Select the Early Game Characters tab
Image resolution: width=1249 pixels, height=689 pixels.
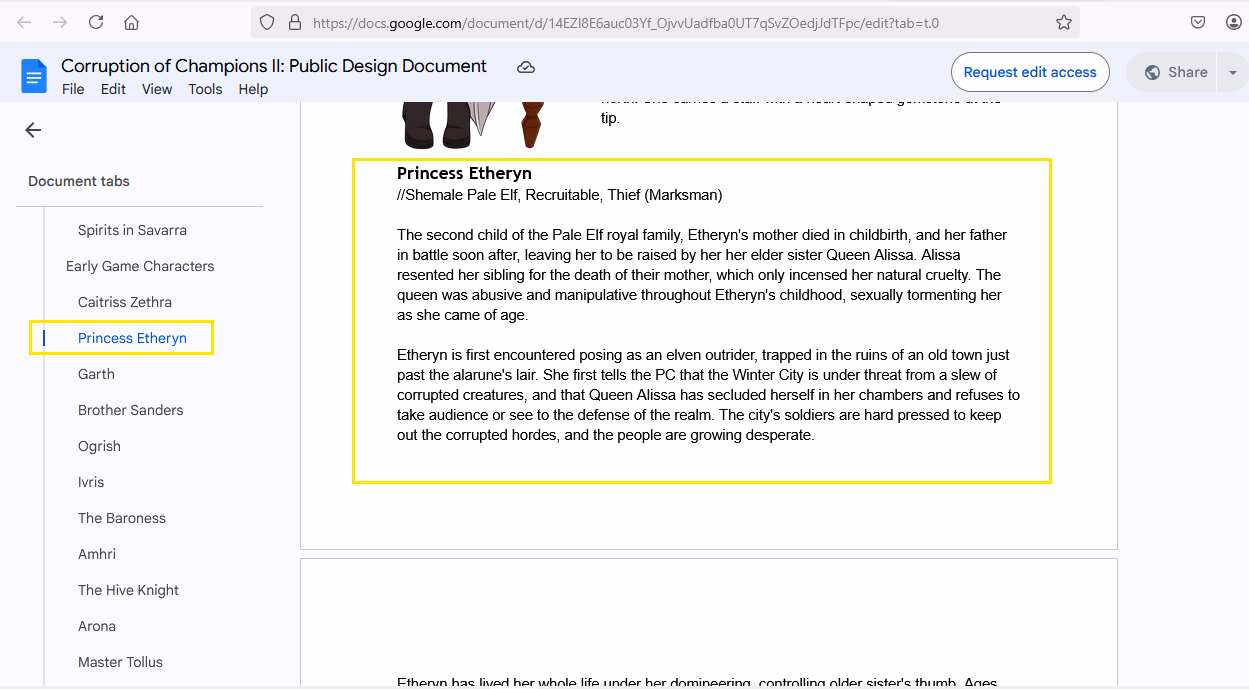coord(140,266)
